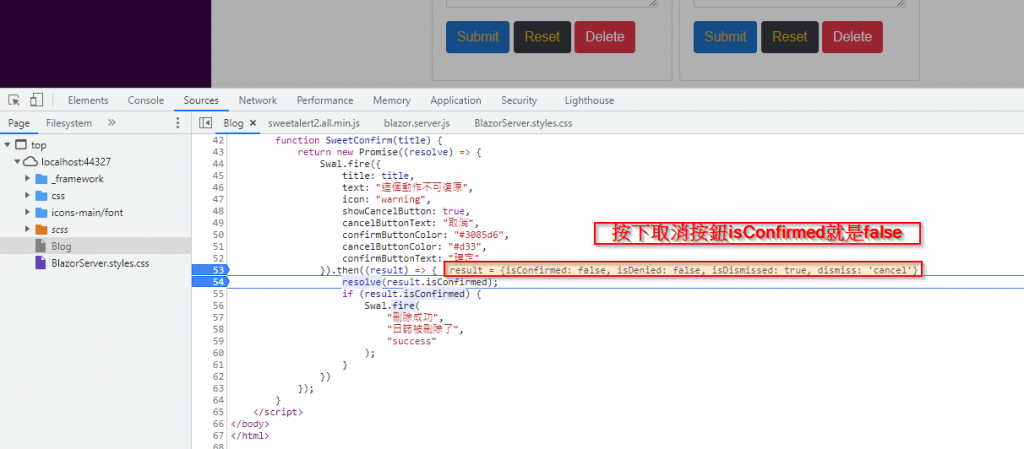The width and height of the screenshot is (1024, 449).
Task: Show more navigator tabs chevron
Action: pos(111,123)
